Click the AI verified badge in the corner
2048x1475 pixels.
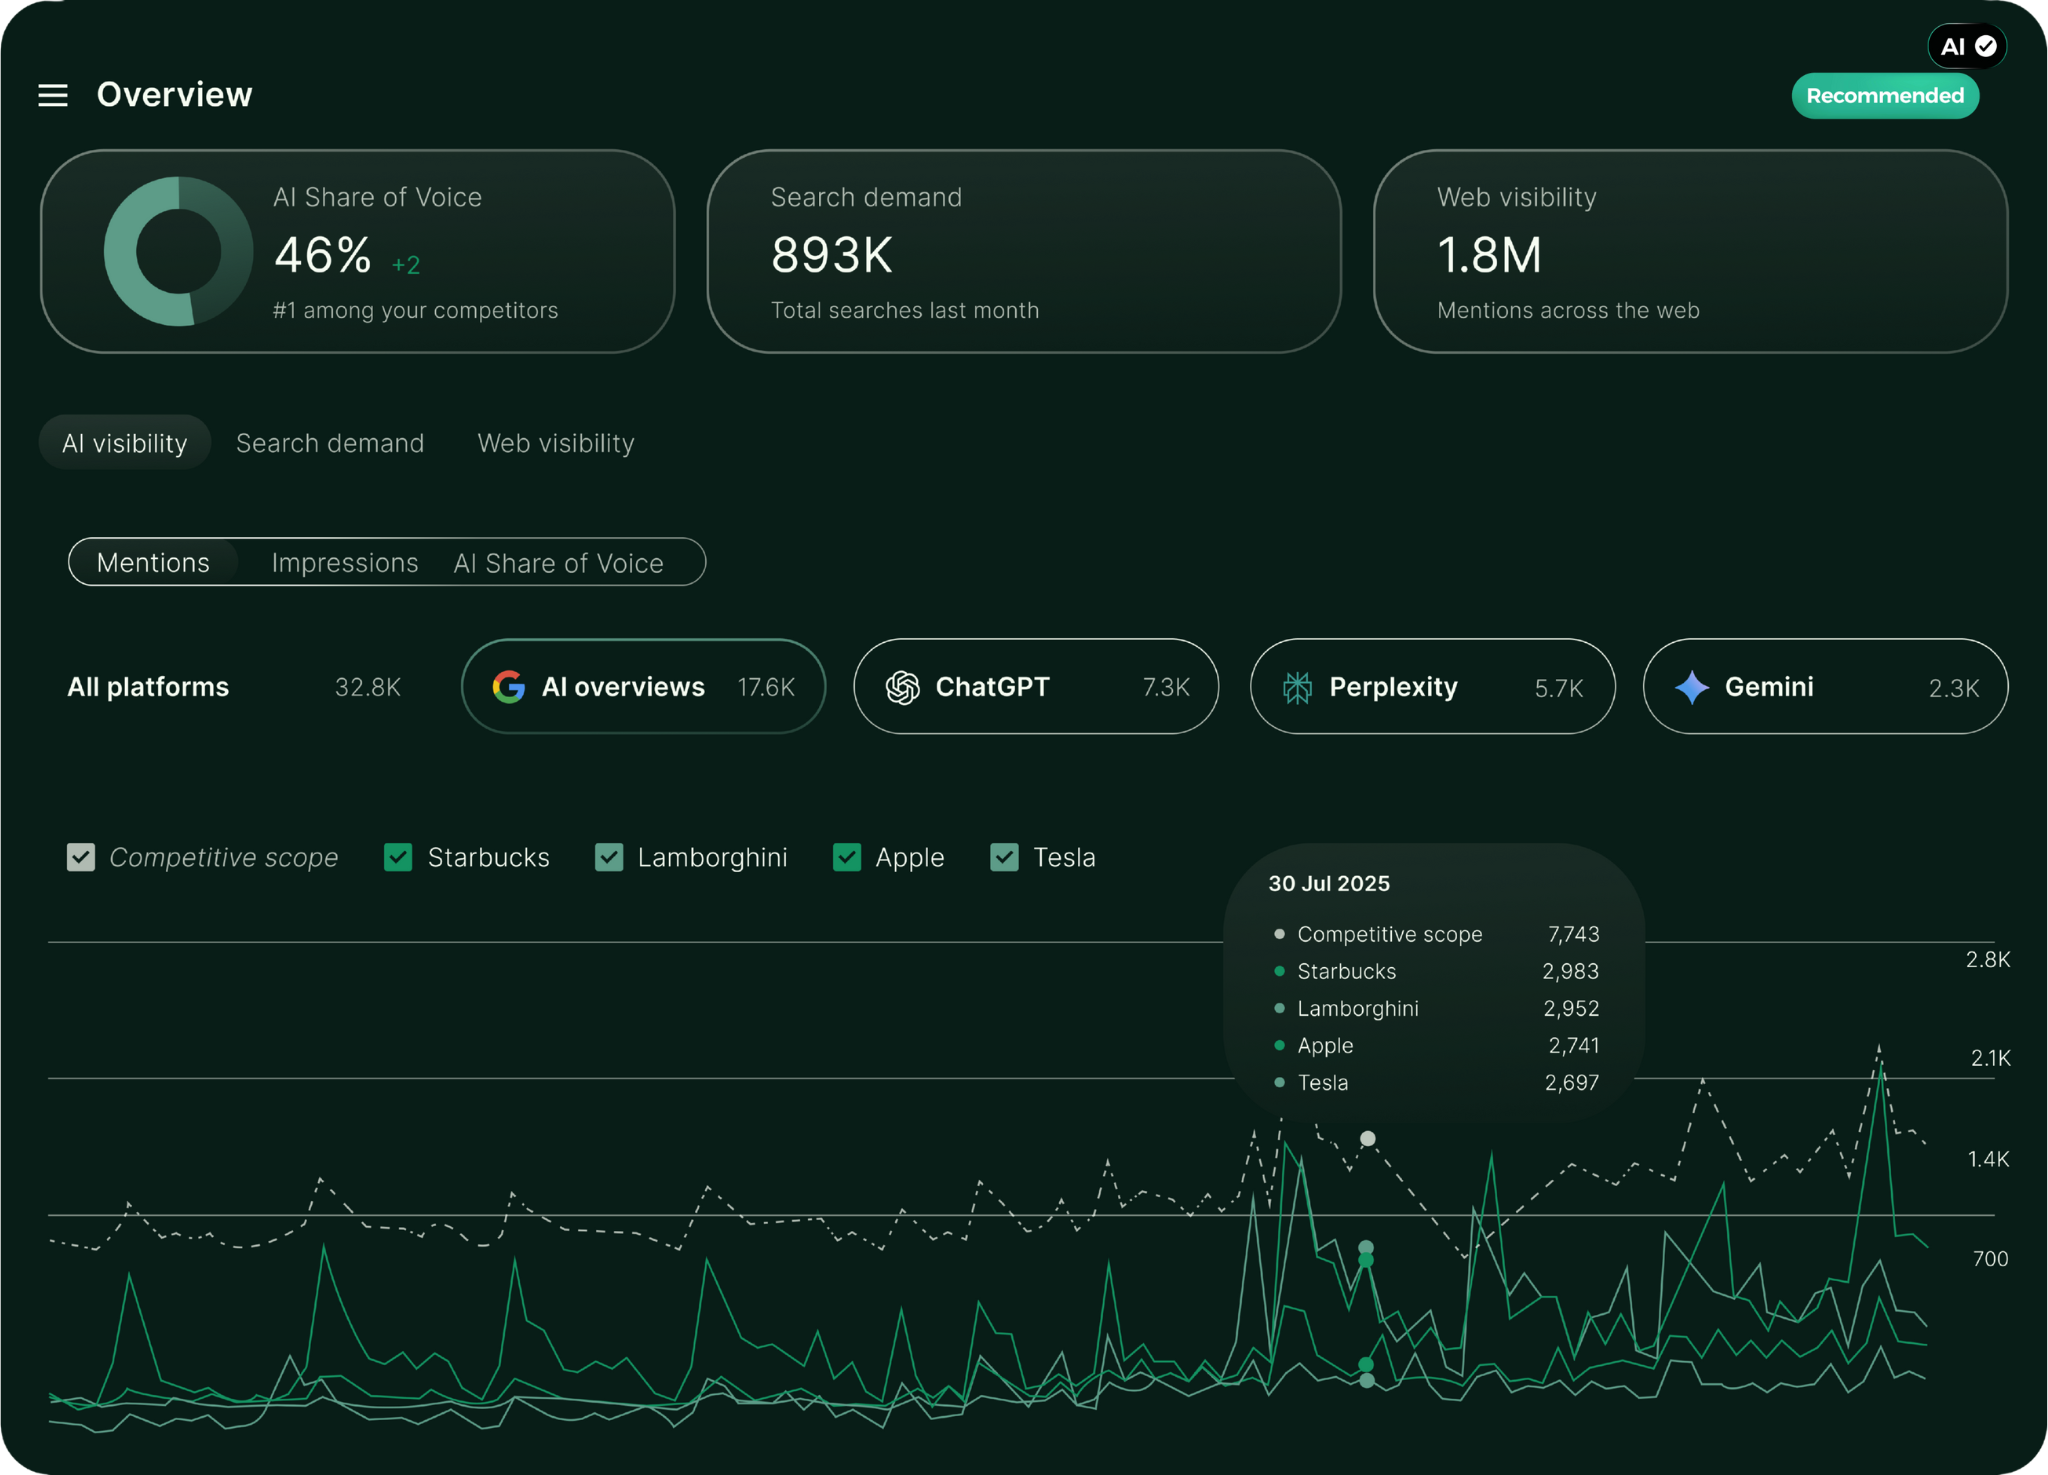click(x=1966, y=45)
